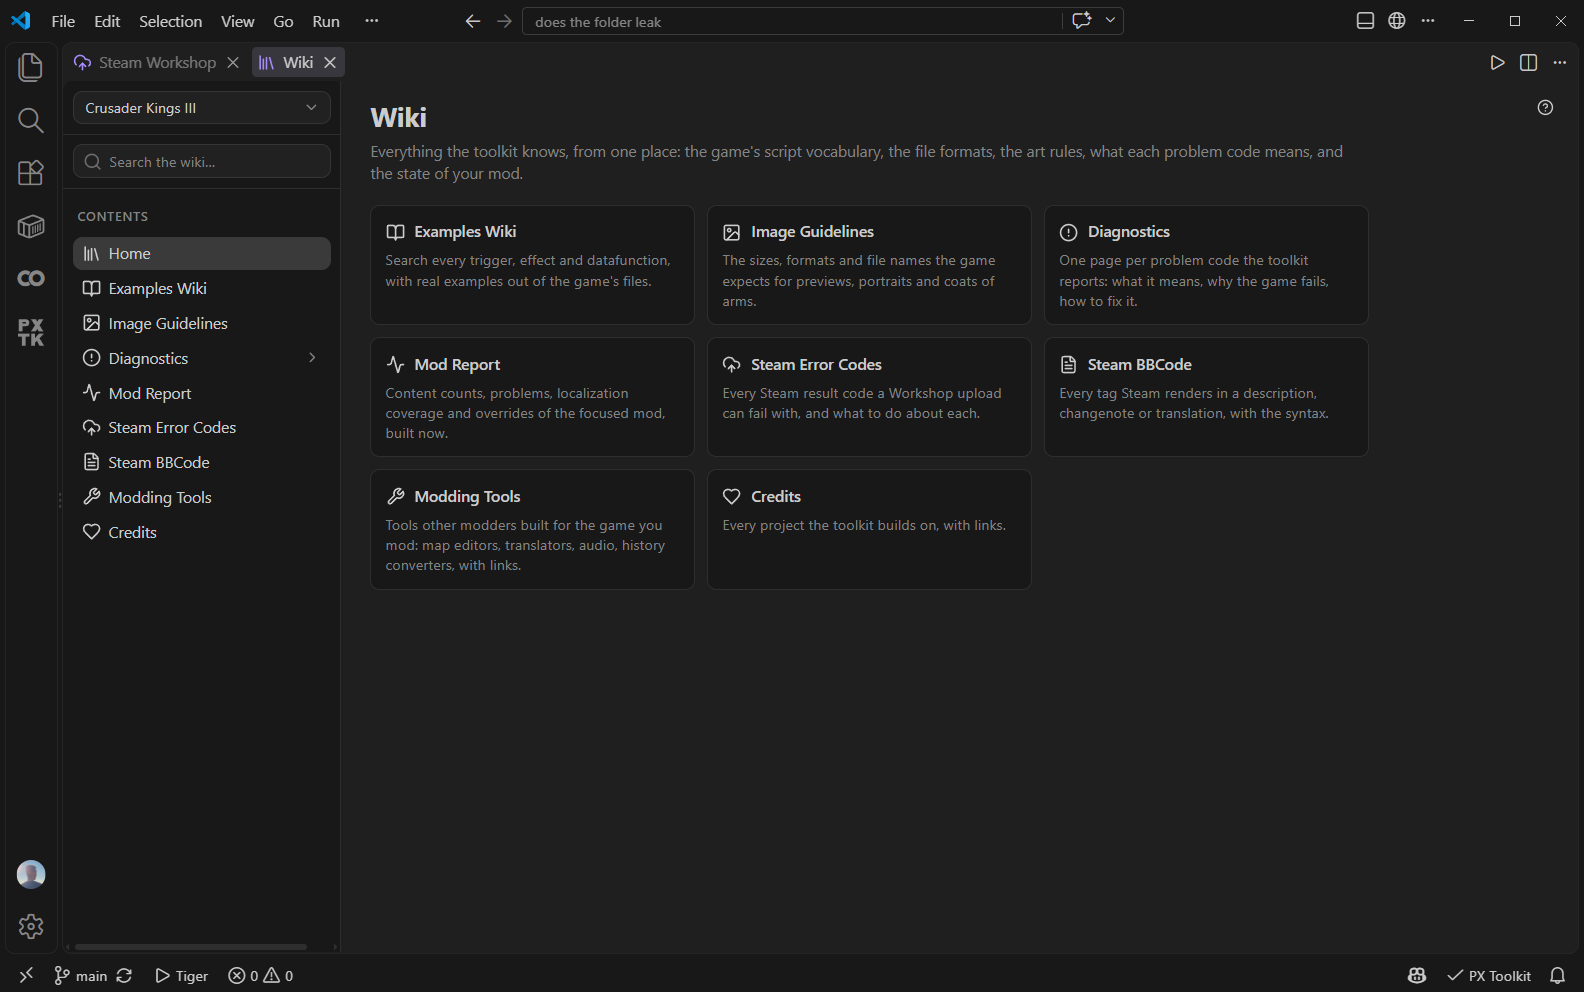The image size is (1584, 992).
Task: Open the Diagnostics card
Action: (1206, 265)
